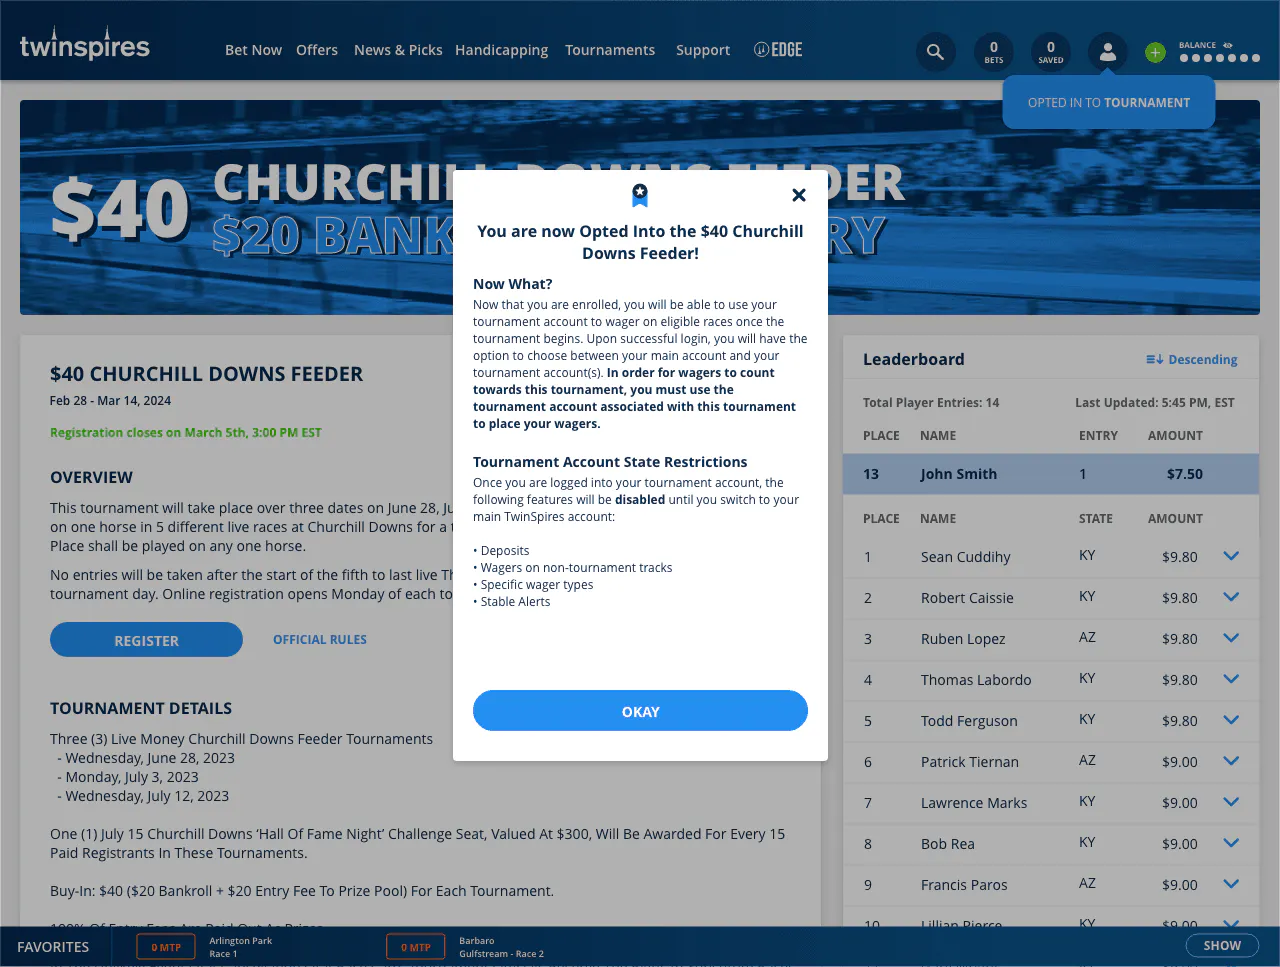
Task: Open the OFFICIAL RULES link
Action: coord(320,640)
